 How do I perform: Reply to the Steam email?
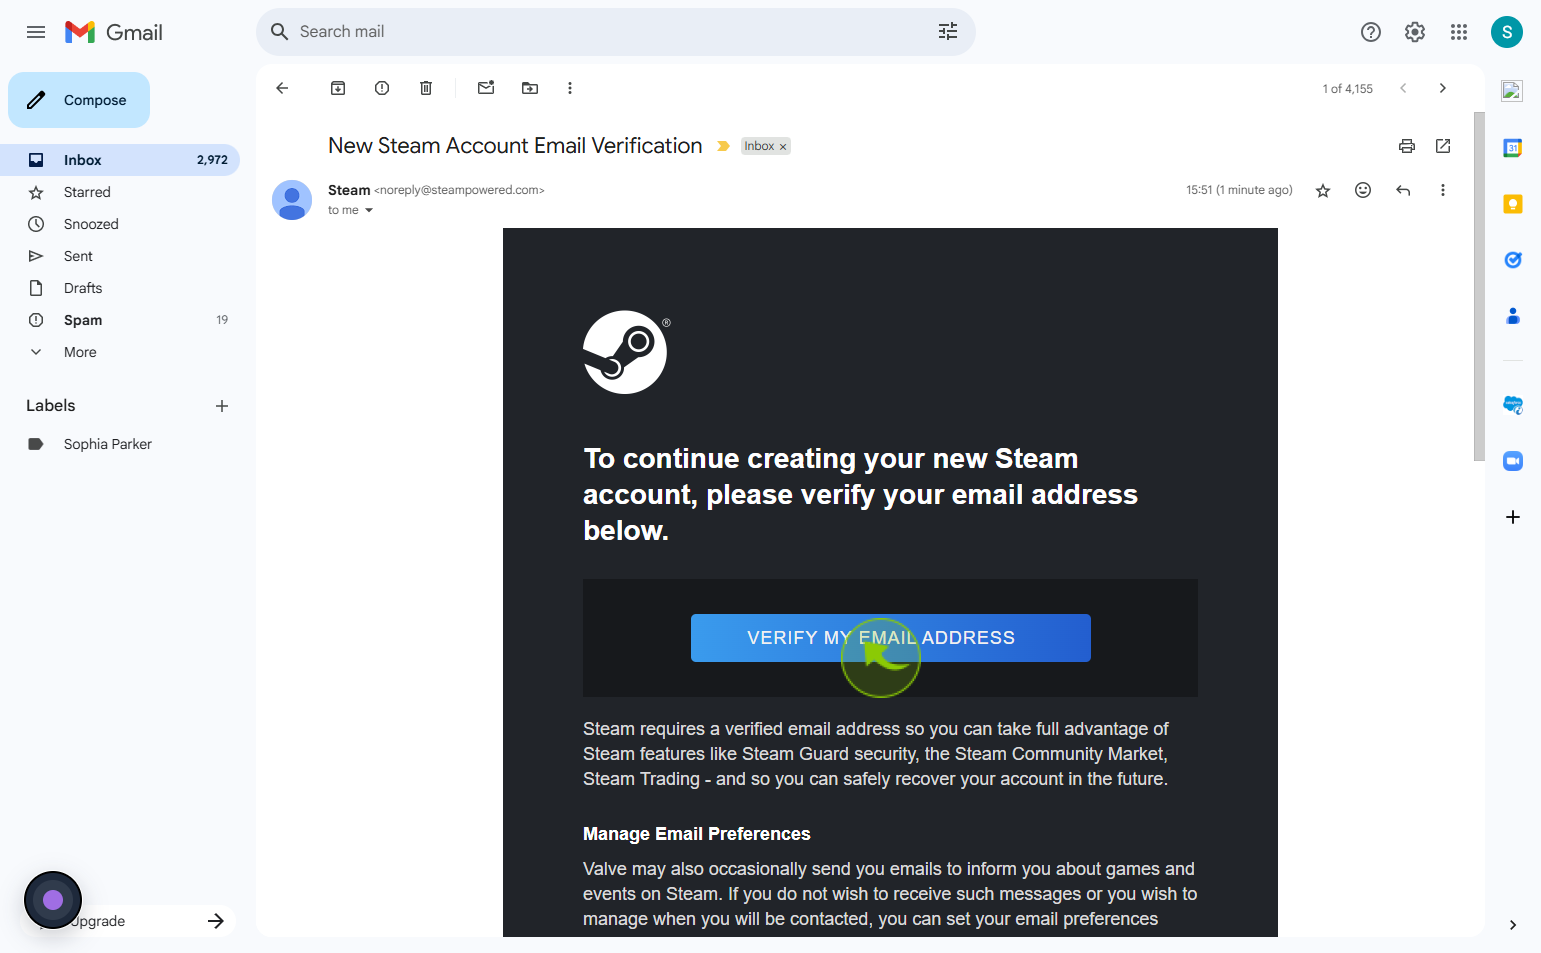tap(1403, 190)
